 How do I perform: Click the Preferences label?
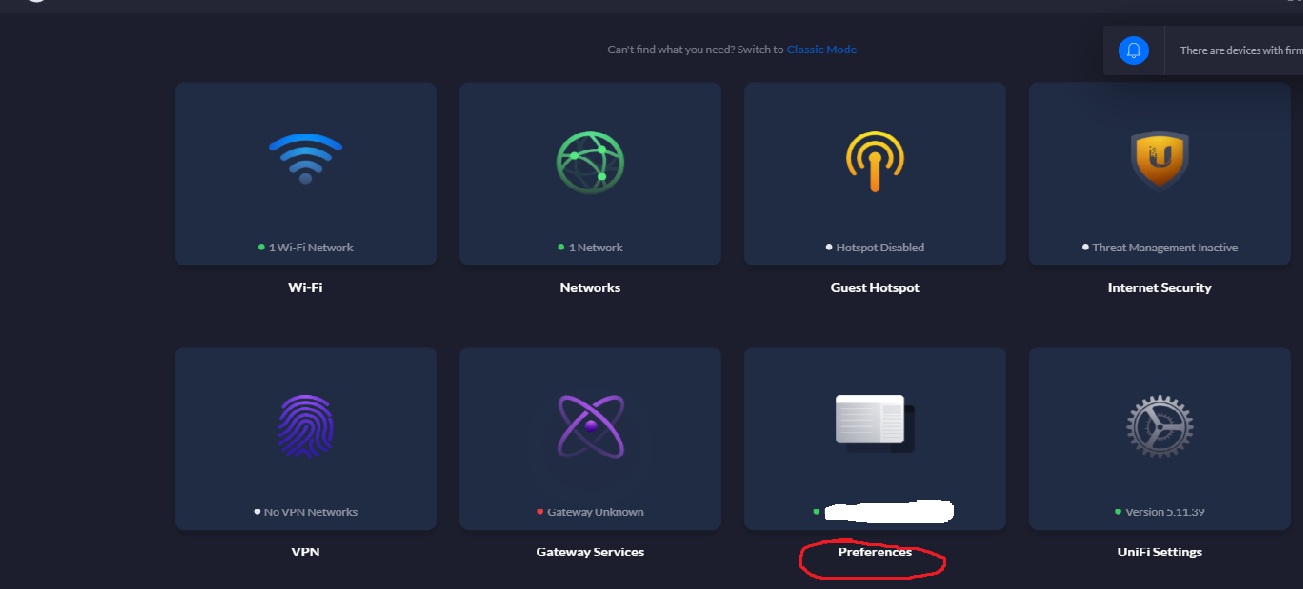pos(875,552)
